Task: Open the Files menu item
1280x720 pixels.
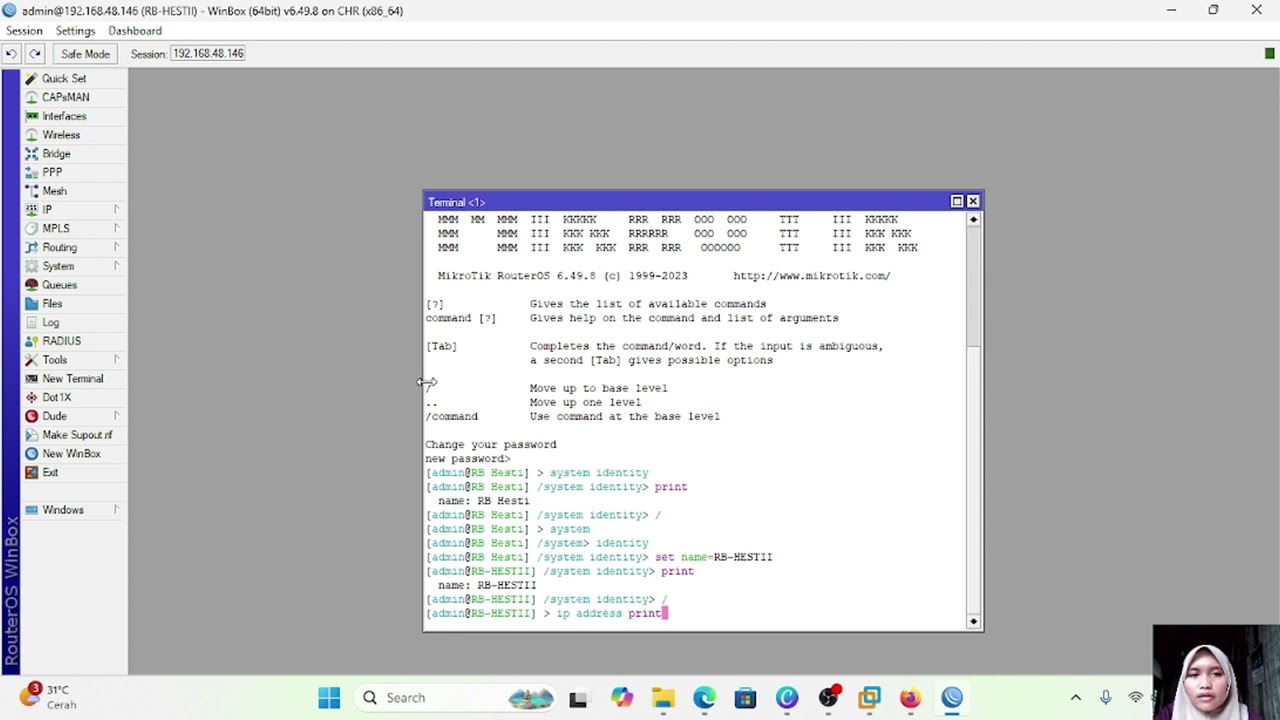Action: click(x=52, y=304)
